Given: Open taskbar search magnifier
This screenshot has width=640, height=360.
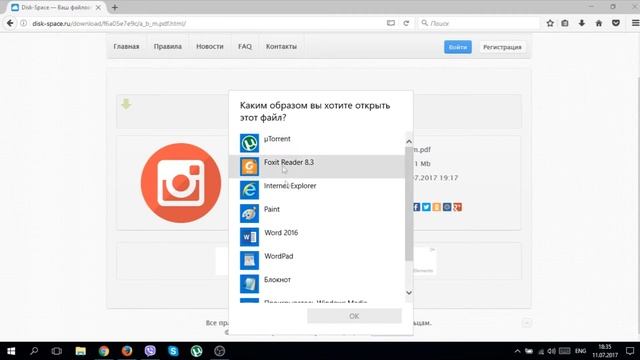Looking at the screenshot, I should click(34, 351).
